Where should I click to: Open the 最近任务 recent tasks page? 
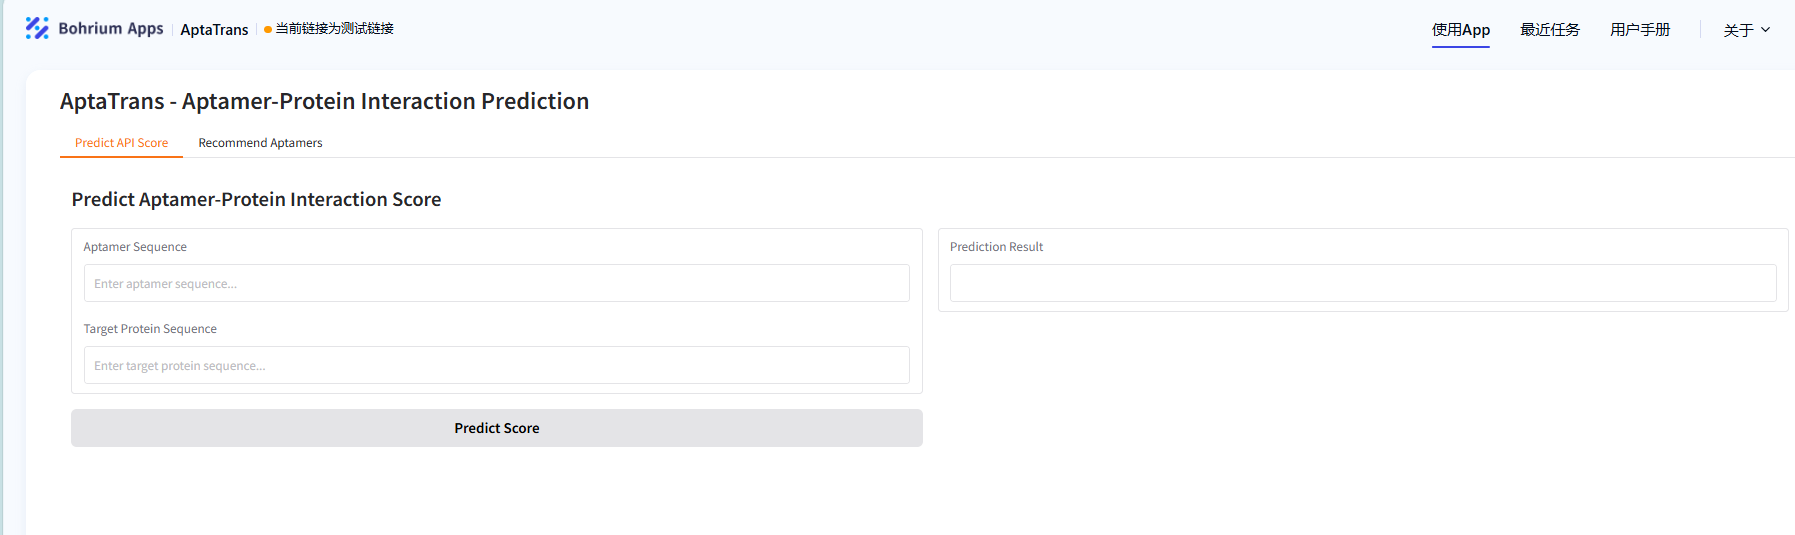pyautogui.click(x=1550, y=30)
